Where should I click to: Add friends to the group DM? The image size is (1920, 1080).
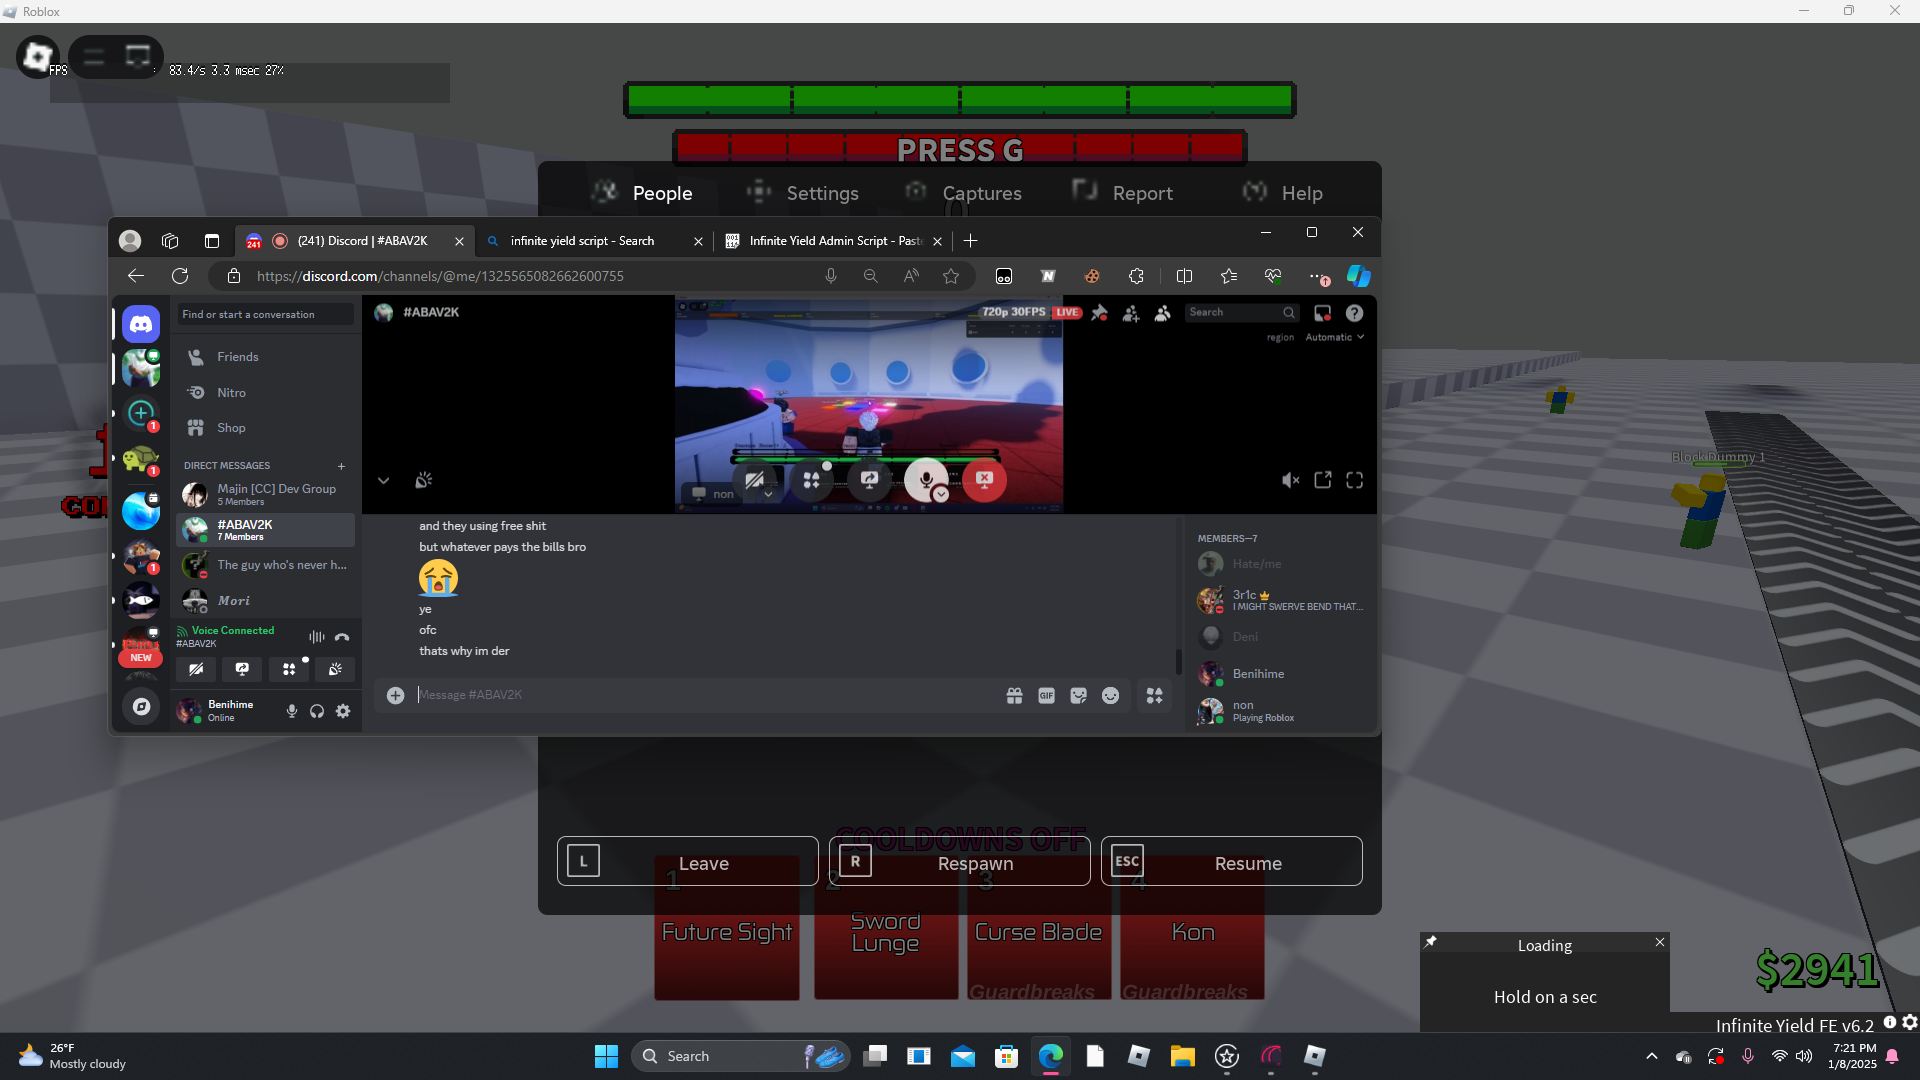(1131, 313)
